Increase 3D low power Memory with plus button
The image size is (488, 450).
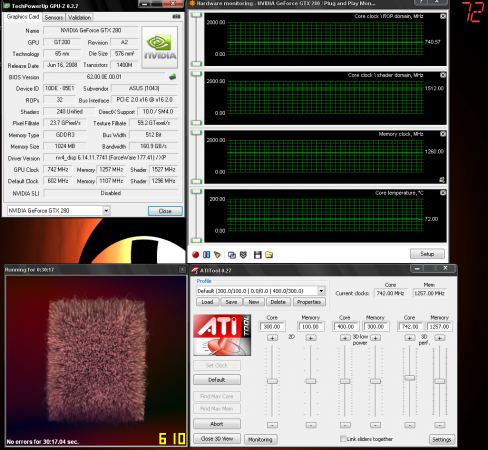pos(375,338)
